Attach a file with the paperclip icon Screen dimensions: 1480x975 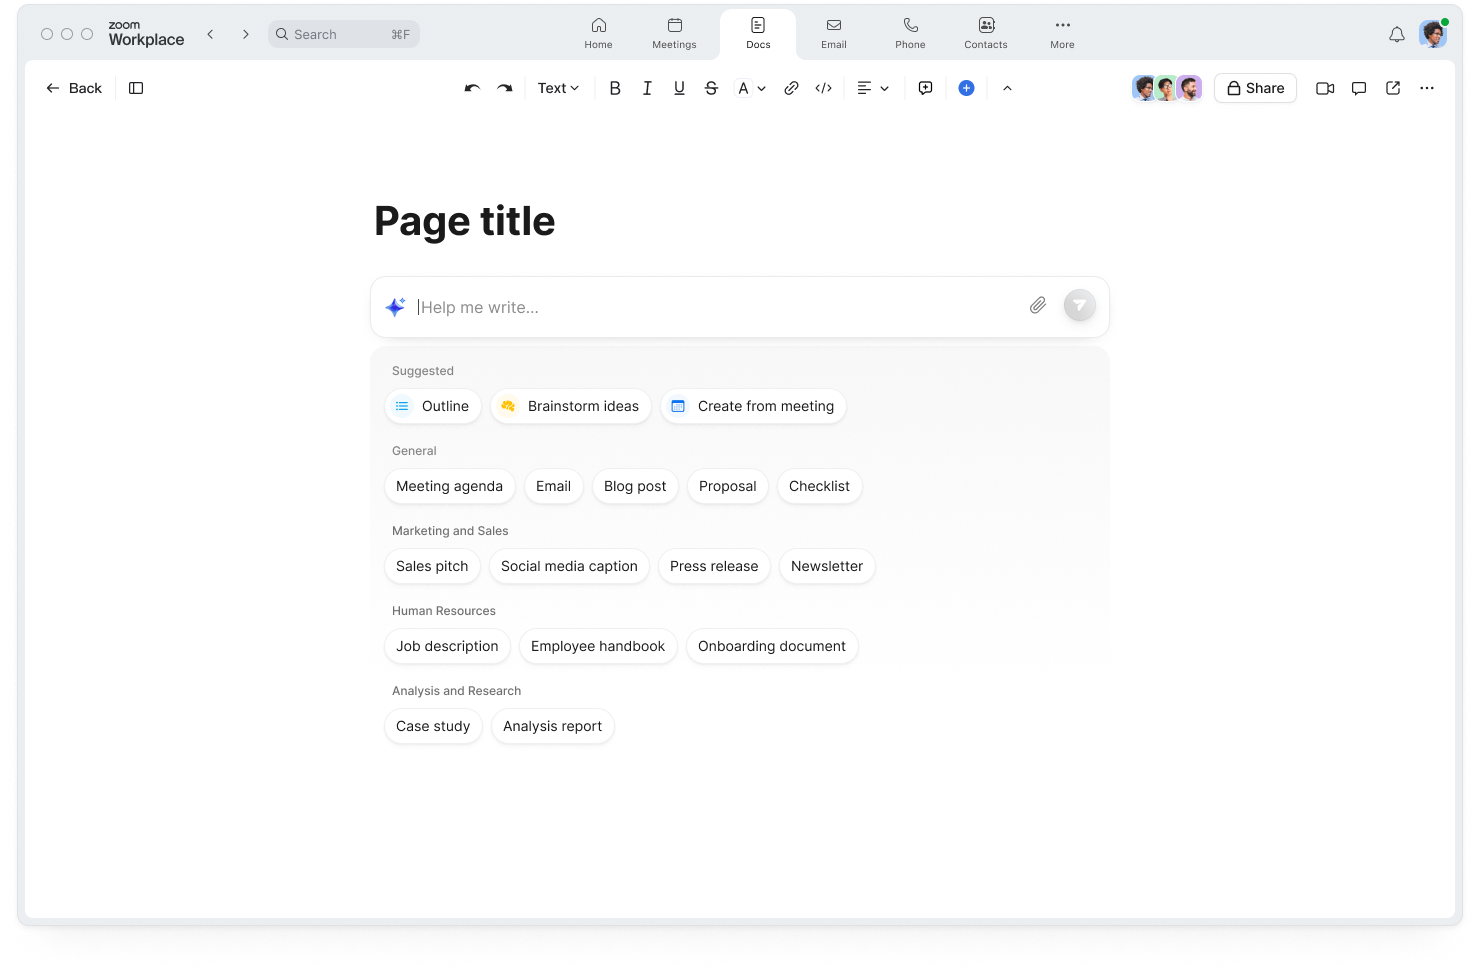point(1037,305)
